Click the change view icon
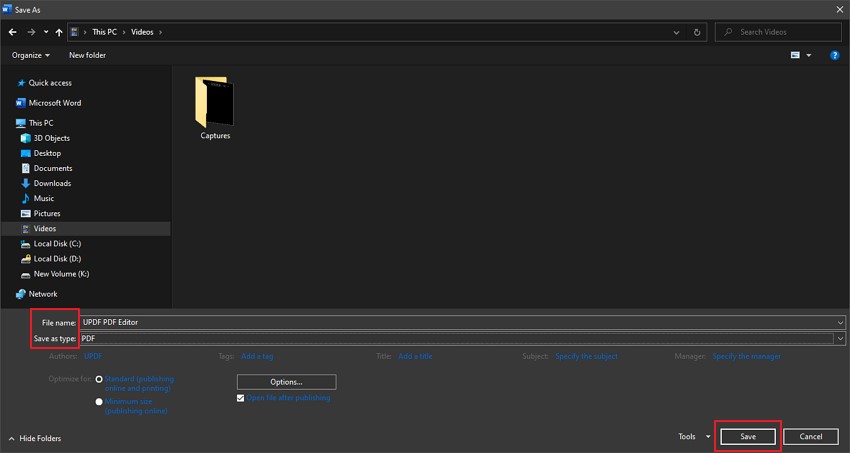Screen dimensions: 850x453 [x=795, y=55]
